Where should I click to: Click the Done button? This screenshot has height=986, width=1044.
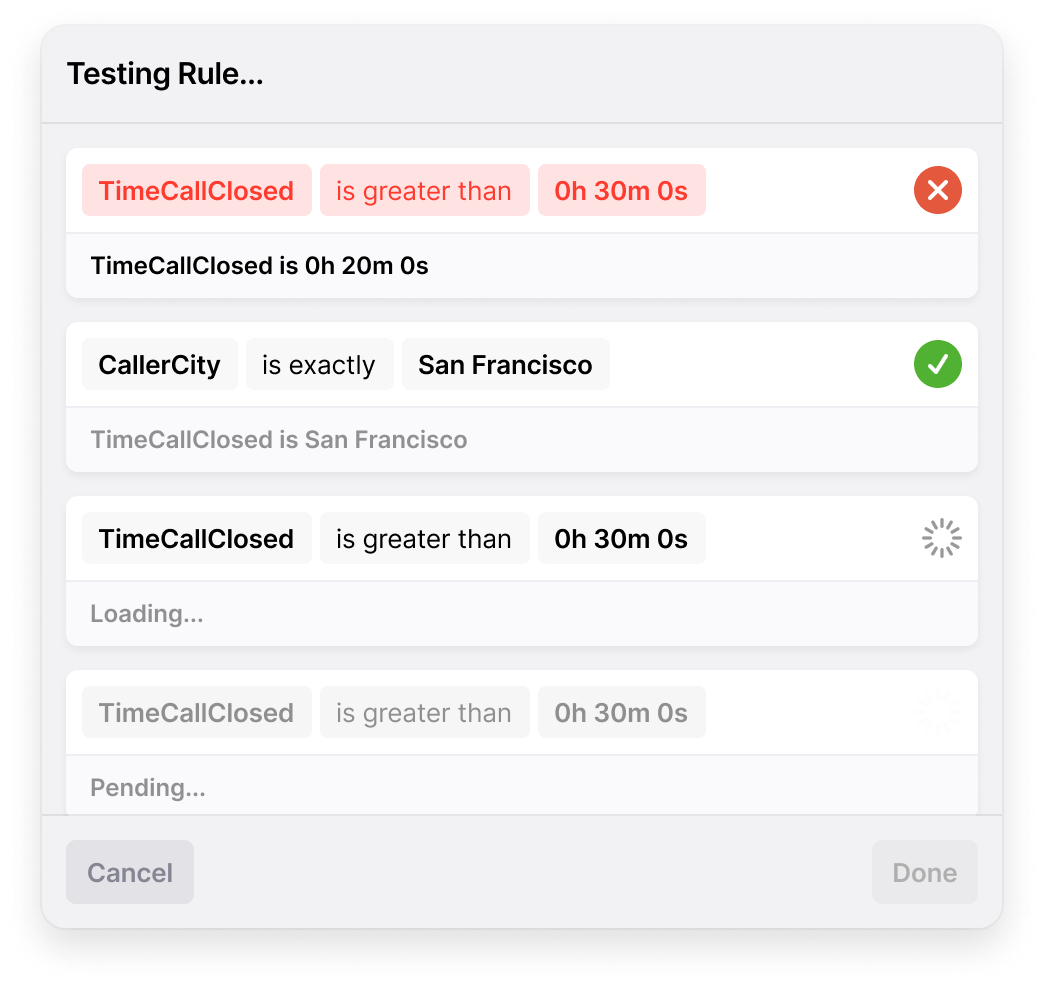[925, 872]
